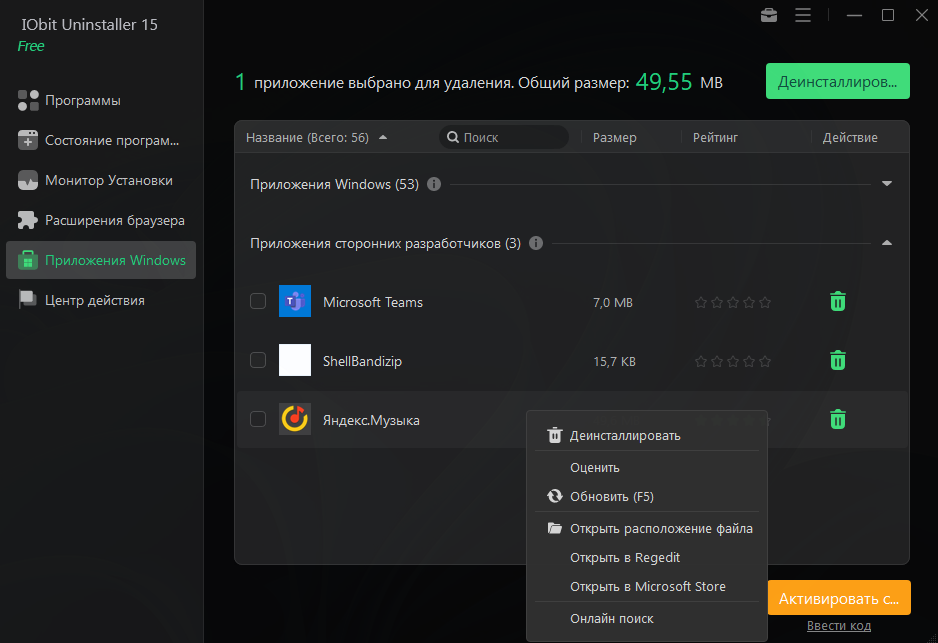Open the toolbox briefcase icon
The image size is (938, 643).
tap(769, 15)
